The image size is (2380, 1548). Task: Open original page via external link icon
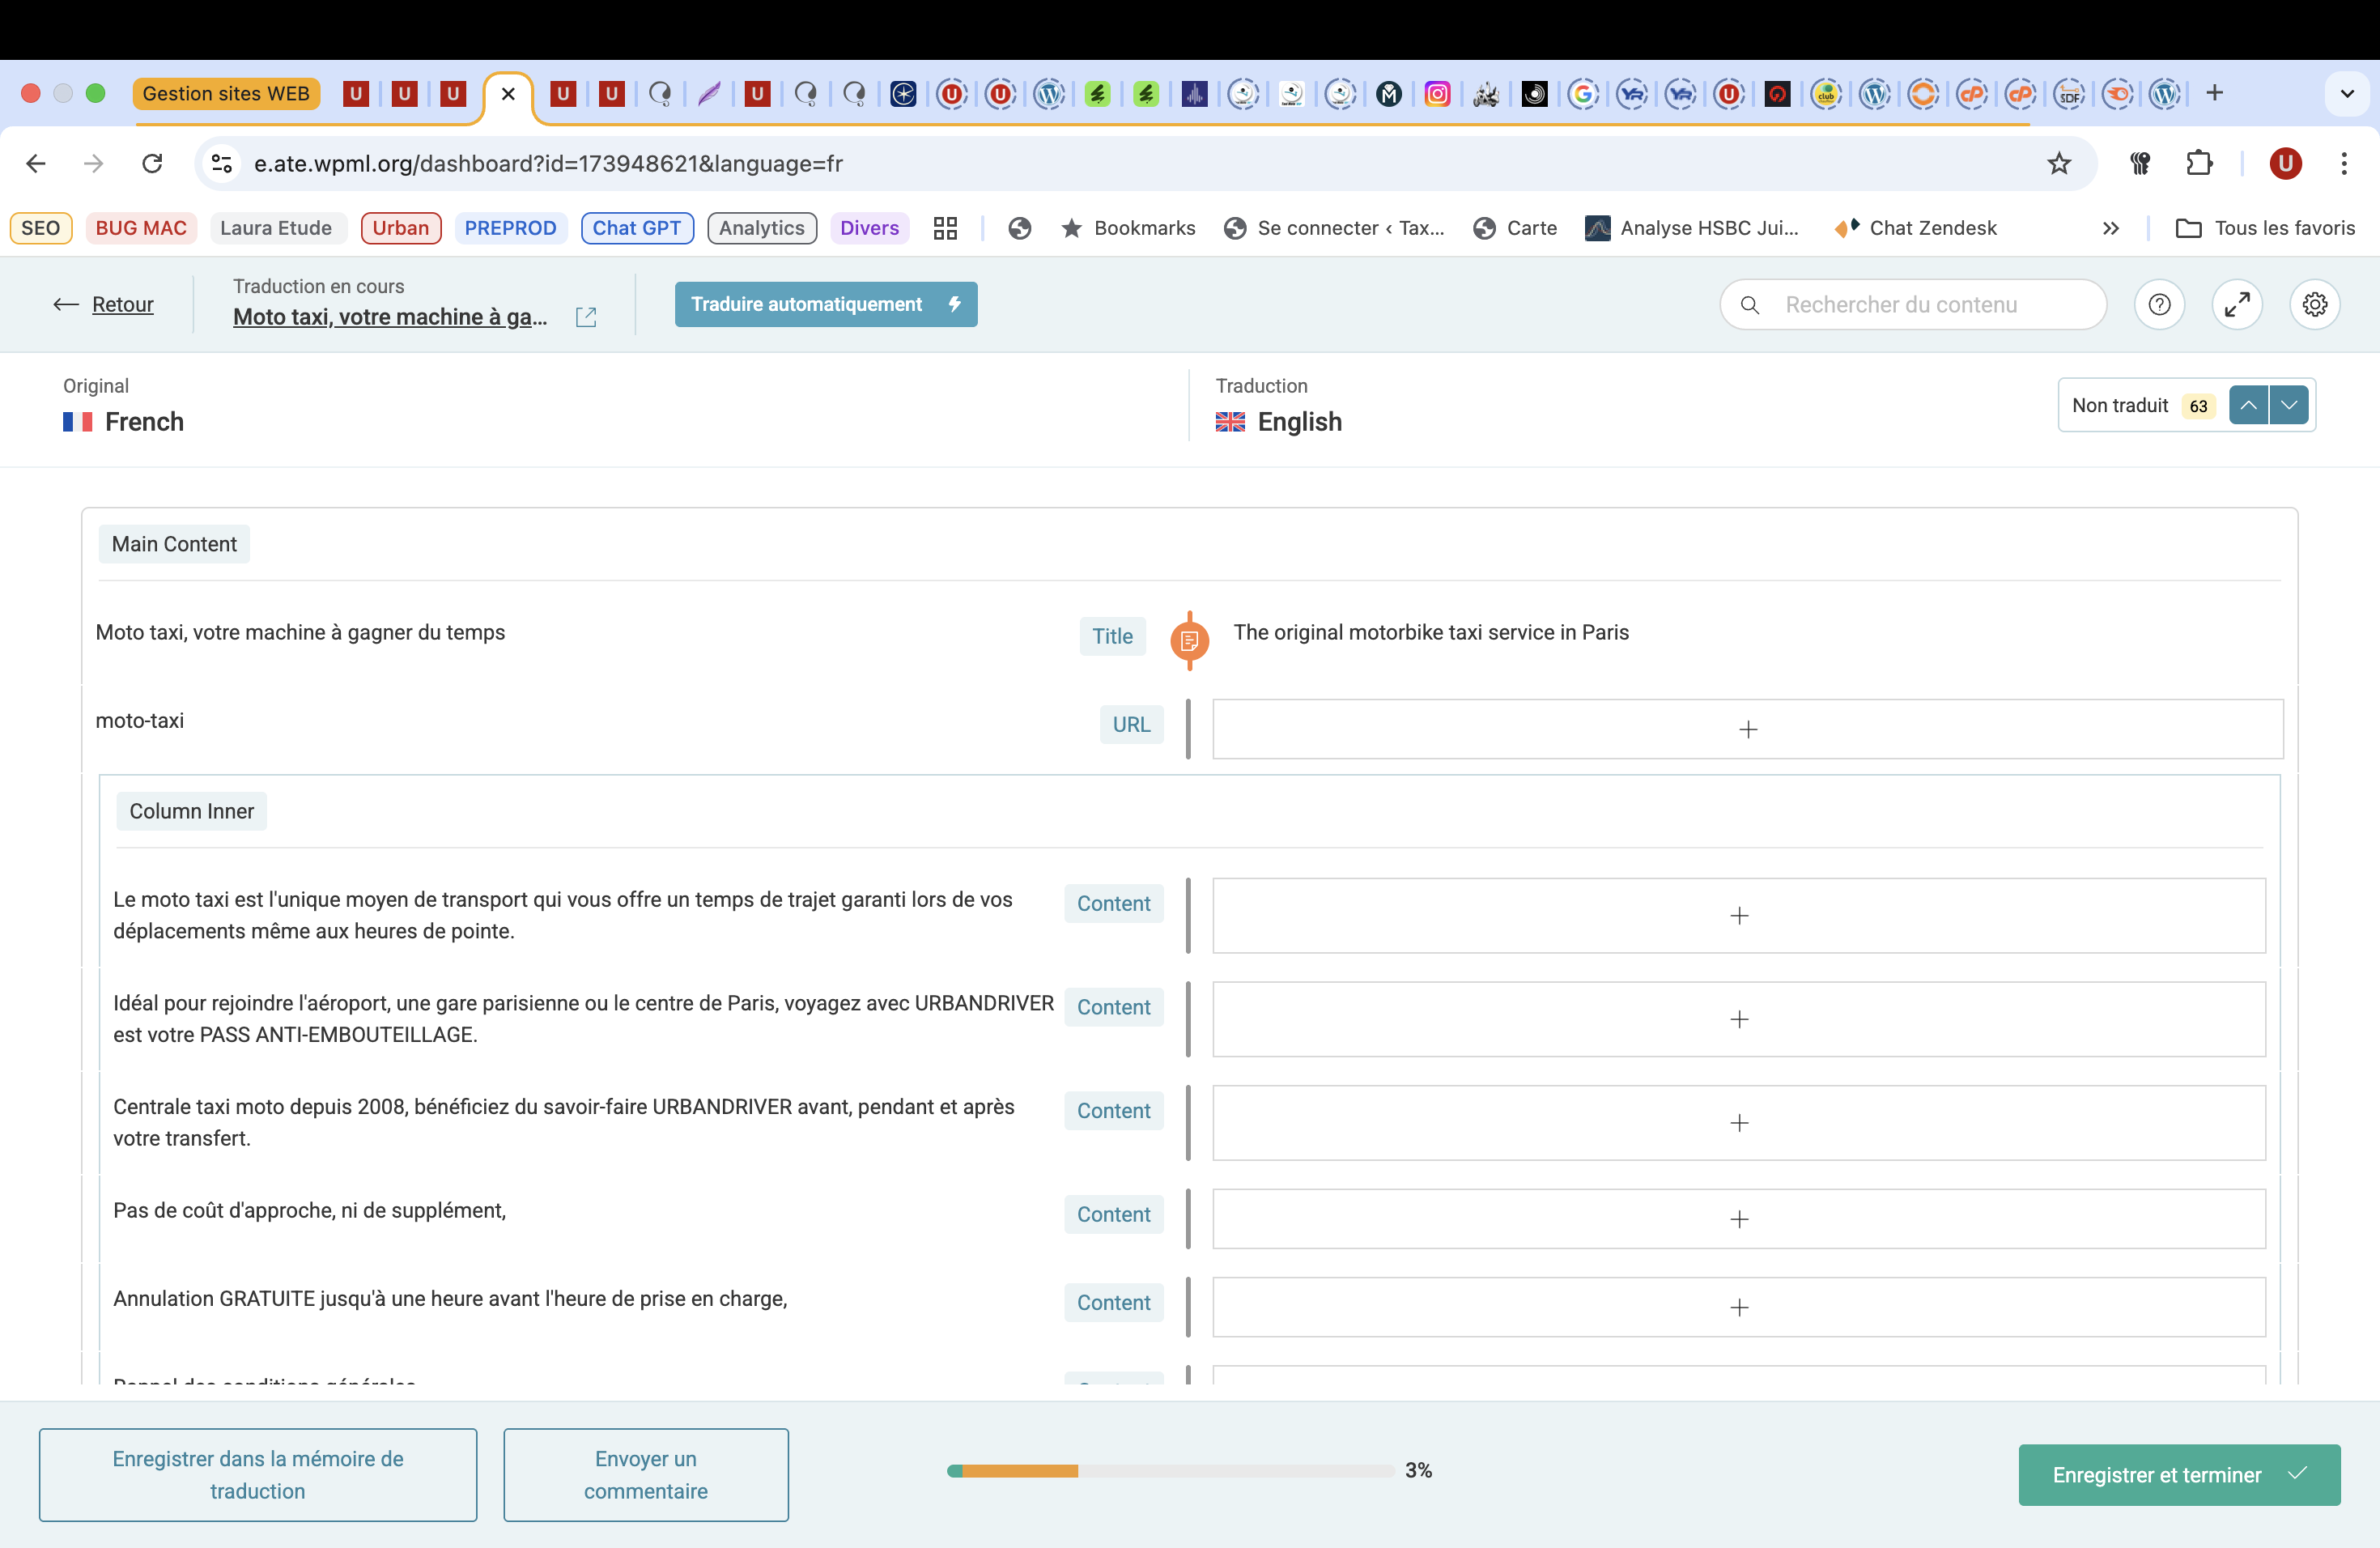point(586,317)
